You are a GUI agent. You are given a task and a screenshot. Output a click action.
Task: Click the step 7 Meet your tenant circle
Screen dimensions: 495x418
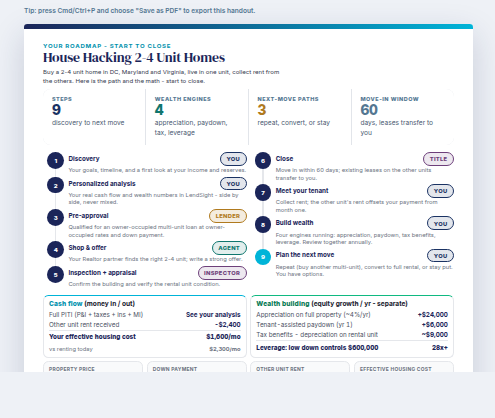263,193
